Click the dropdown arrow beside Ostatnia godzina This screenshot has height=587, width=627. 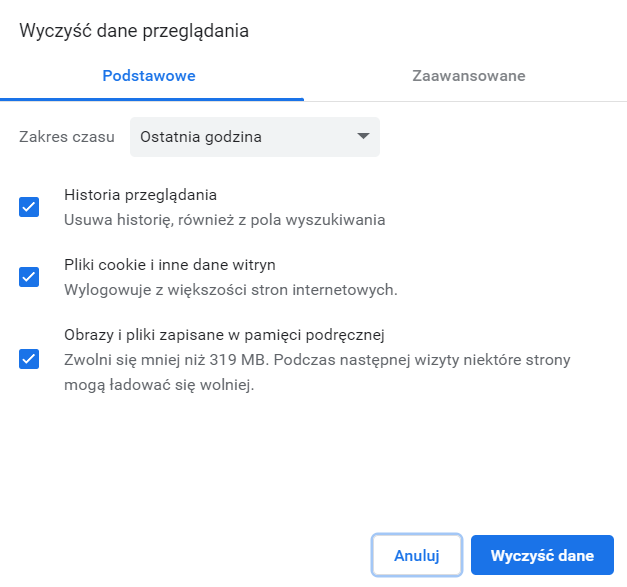point(363,137)
